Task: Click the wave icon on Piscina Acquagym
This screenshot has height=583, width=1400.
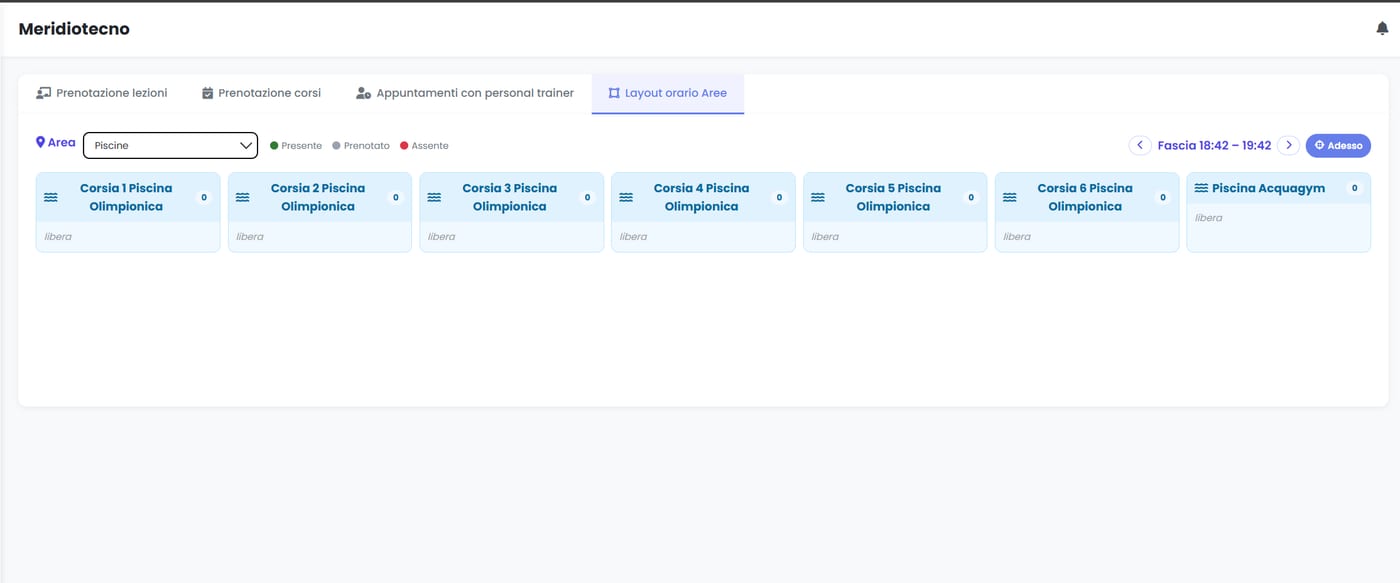Action: pyautogui.click(x=1201, y=188)
